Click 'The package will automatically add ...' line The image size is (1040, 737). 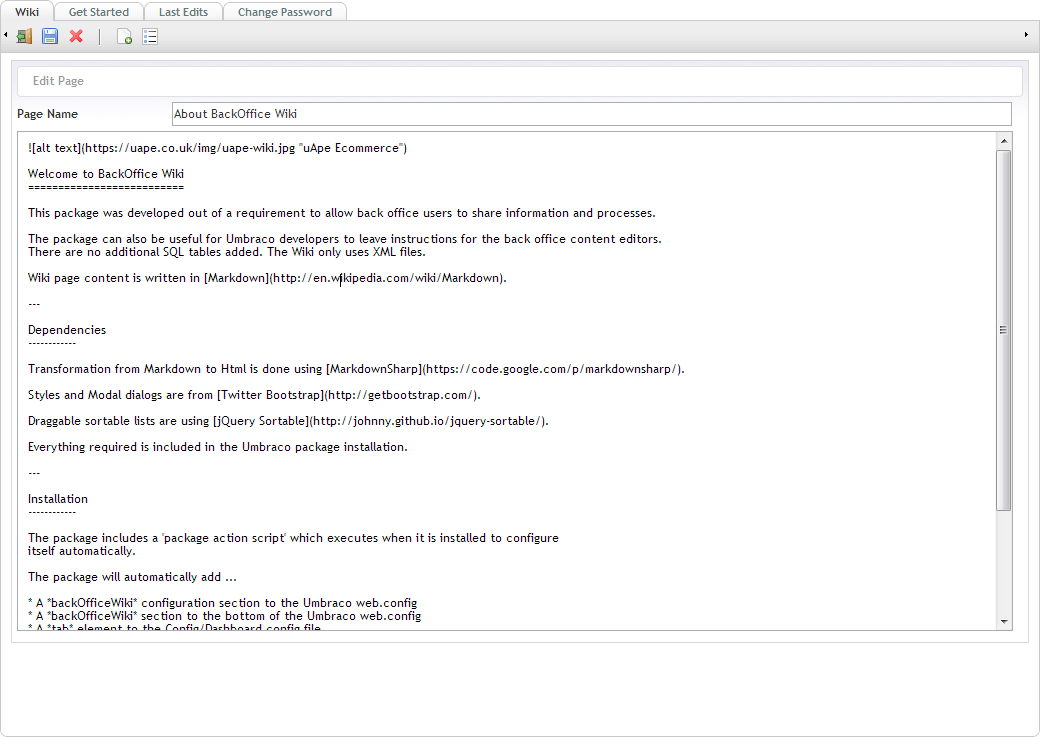pos(132,577)
